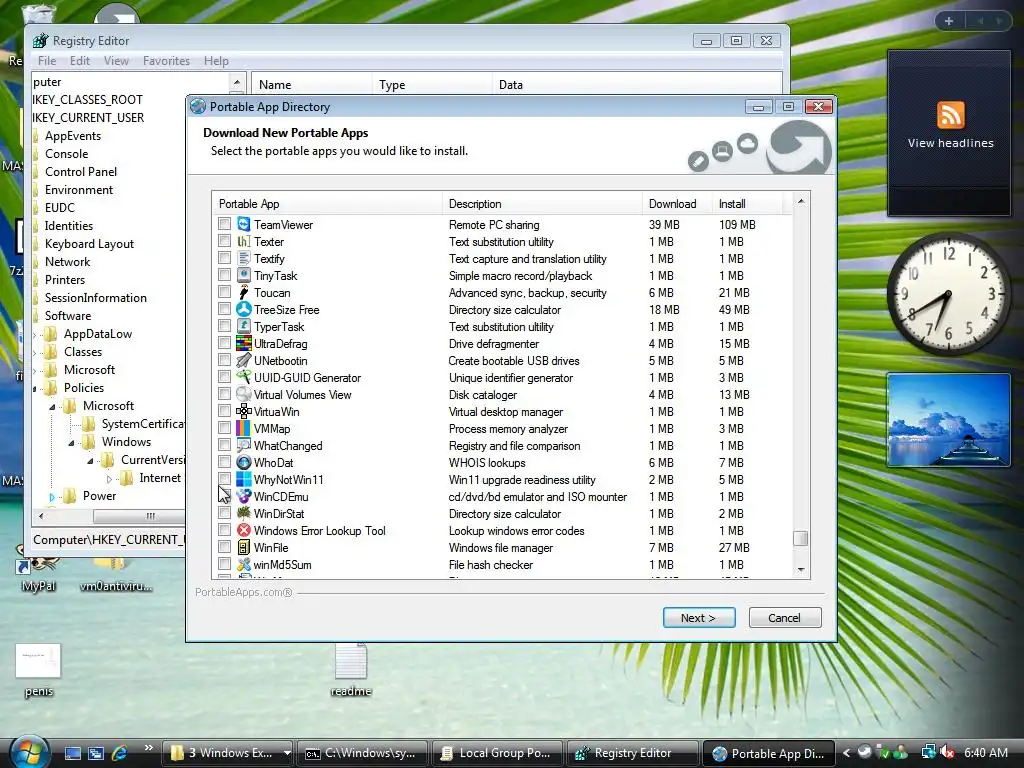The image size is (1024, 768).
Task: Open the View menu in Registry Editor
Action: click(116, 61)
